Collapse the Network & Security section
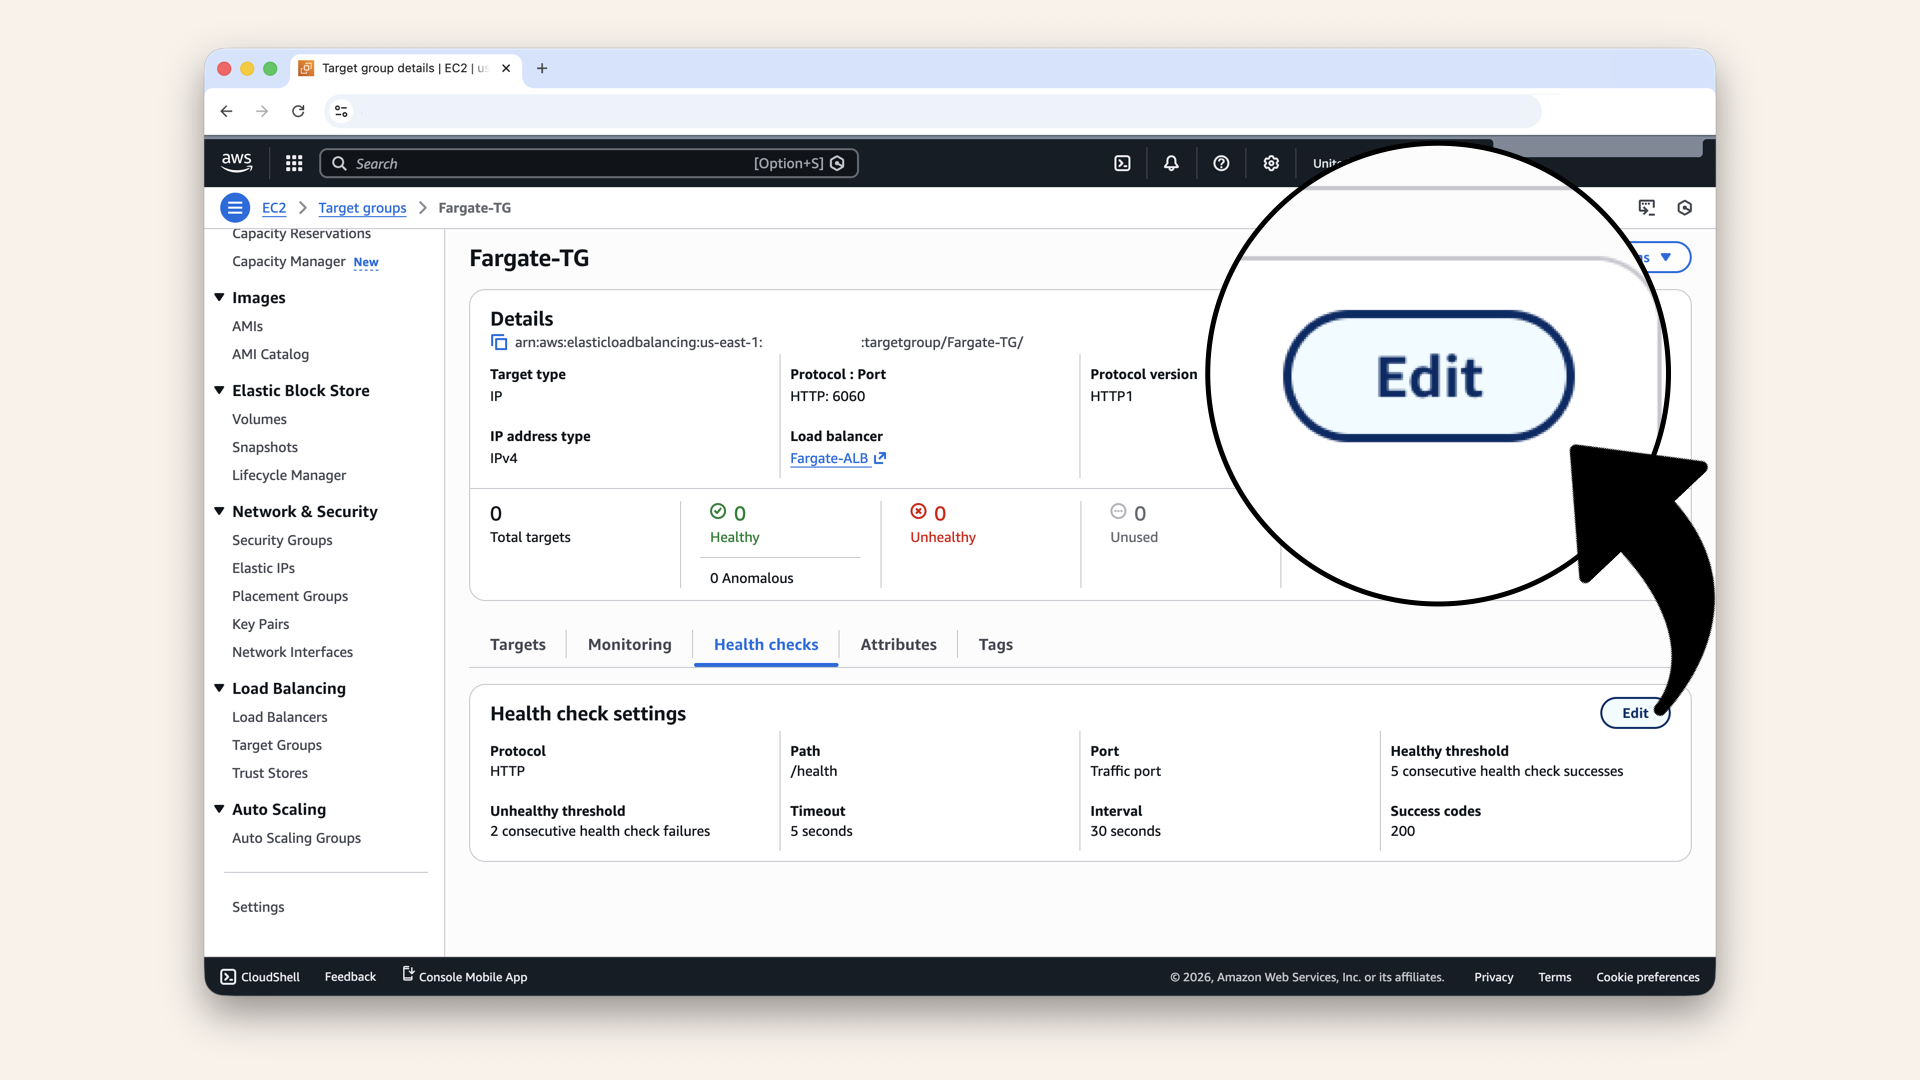The width and height of the screenshot is (1920, 1080). pos(219,511)
